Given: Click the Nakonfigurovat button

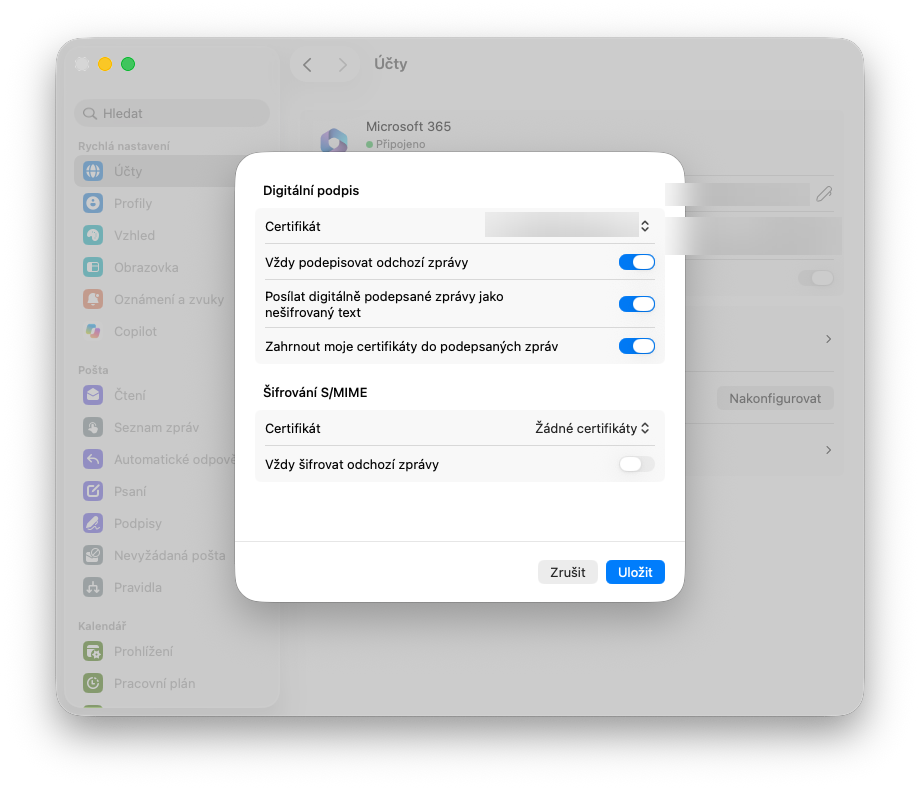Looking at the screenshot, I should coord(775,399).
